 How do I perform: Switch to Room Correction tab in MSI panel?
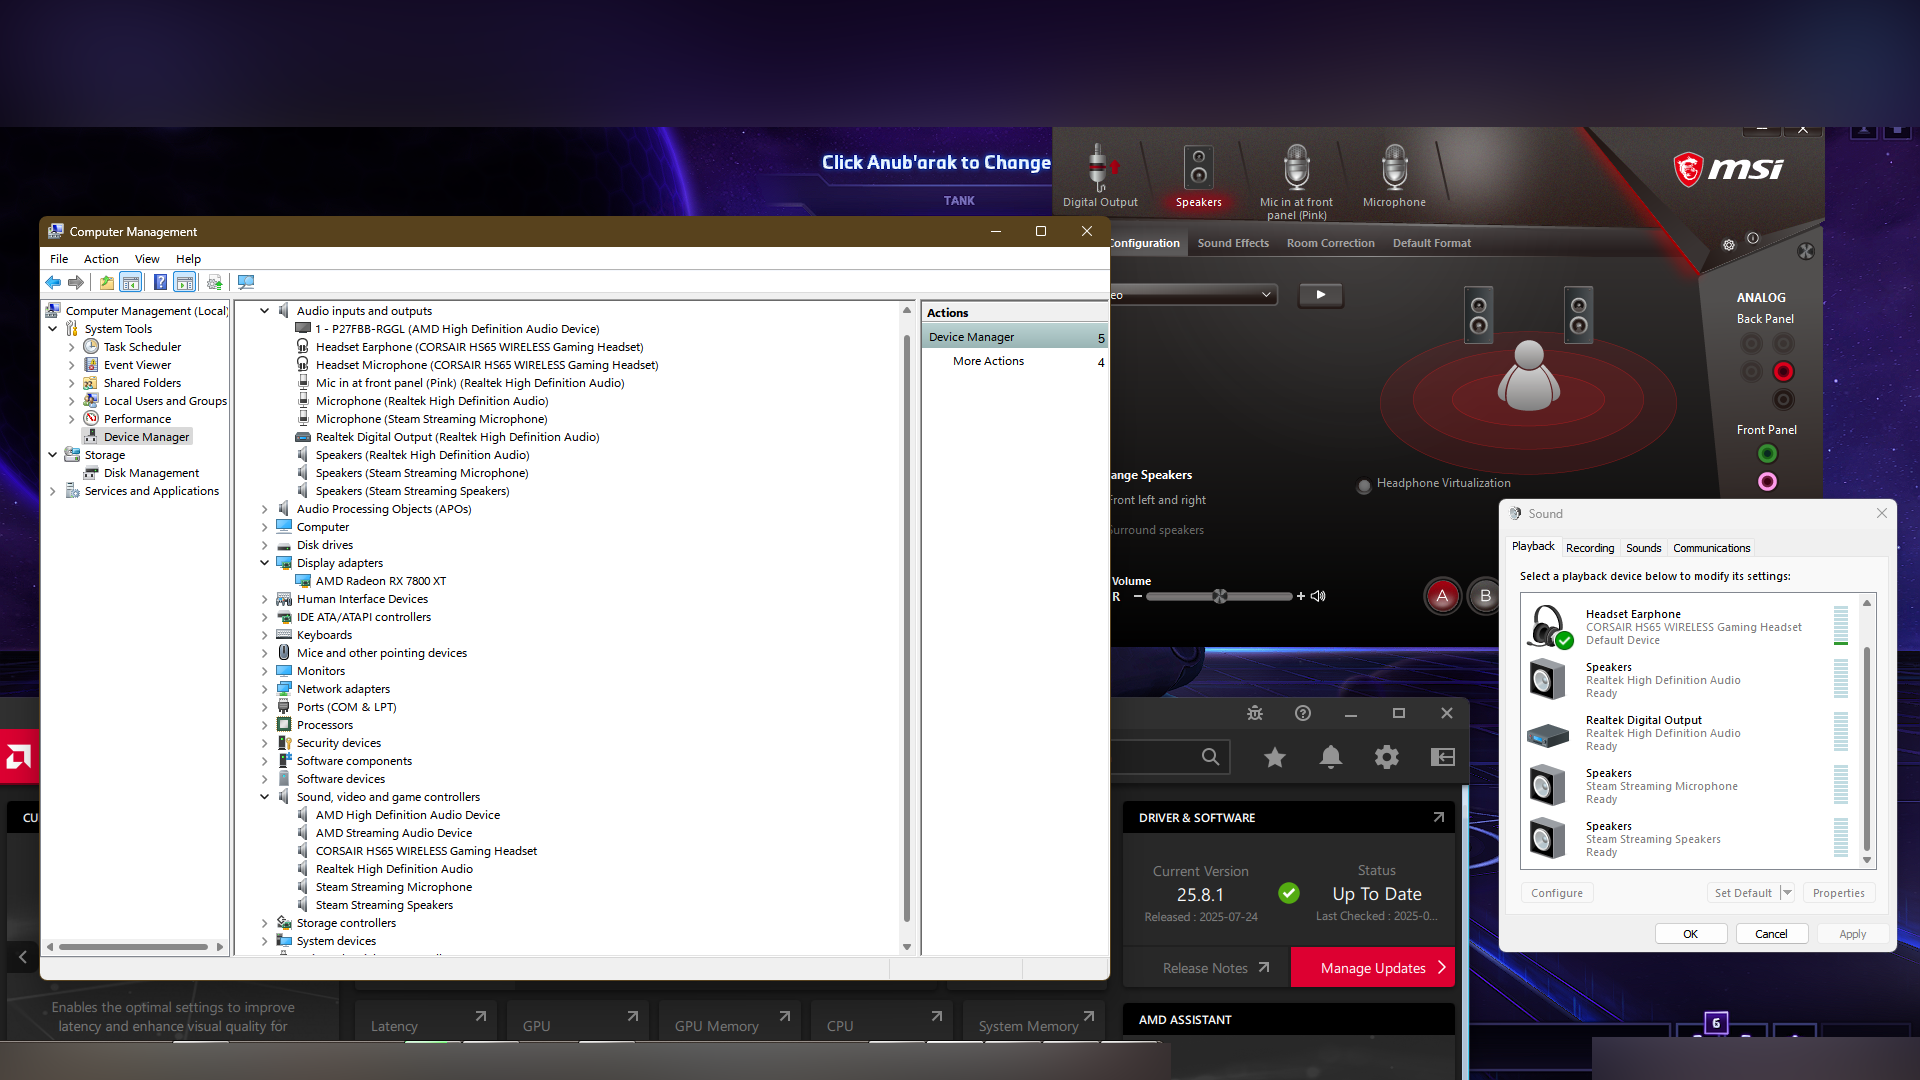[1330, 243]
